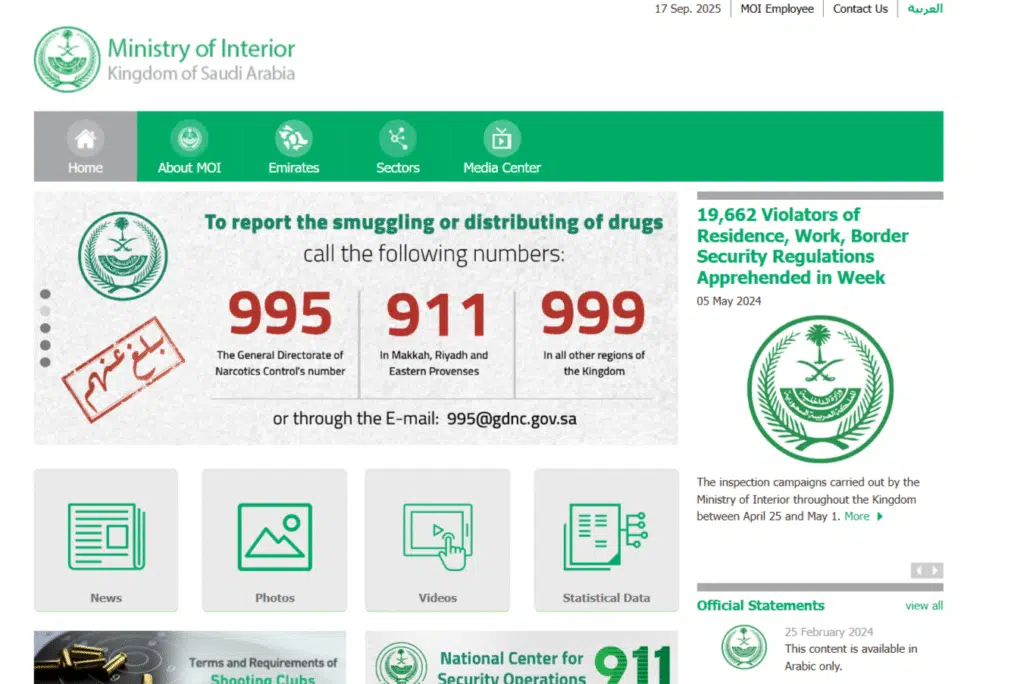Select the first carousel slide dot
Viewport: 1024px width, 684px height.
click(45, 294)
